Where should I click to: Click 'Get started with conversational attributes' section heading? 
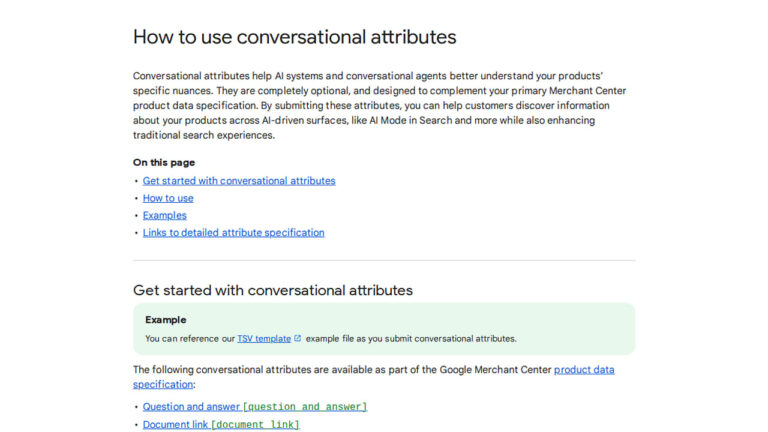tap(273, 290)
